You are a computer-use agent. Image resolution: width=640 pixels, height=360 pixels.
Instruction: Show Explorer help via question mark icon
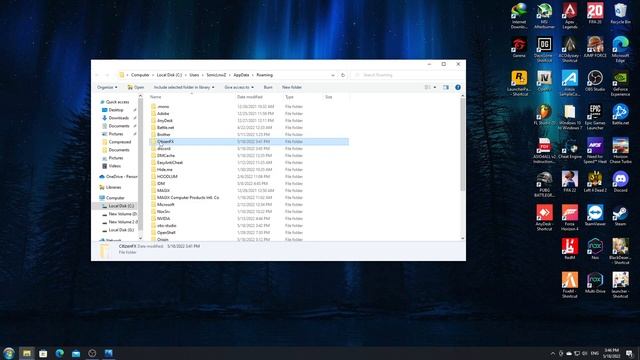click(458, 87)
